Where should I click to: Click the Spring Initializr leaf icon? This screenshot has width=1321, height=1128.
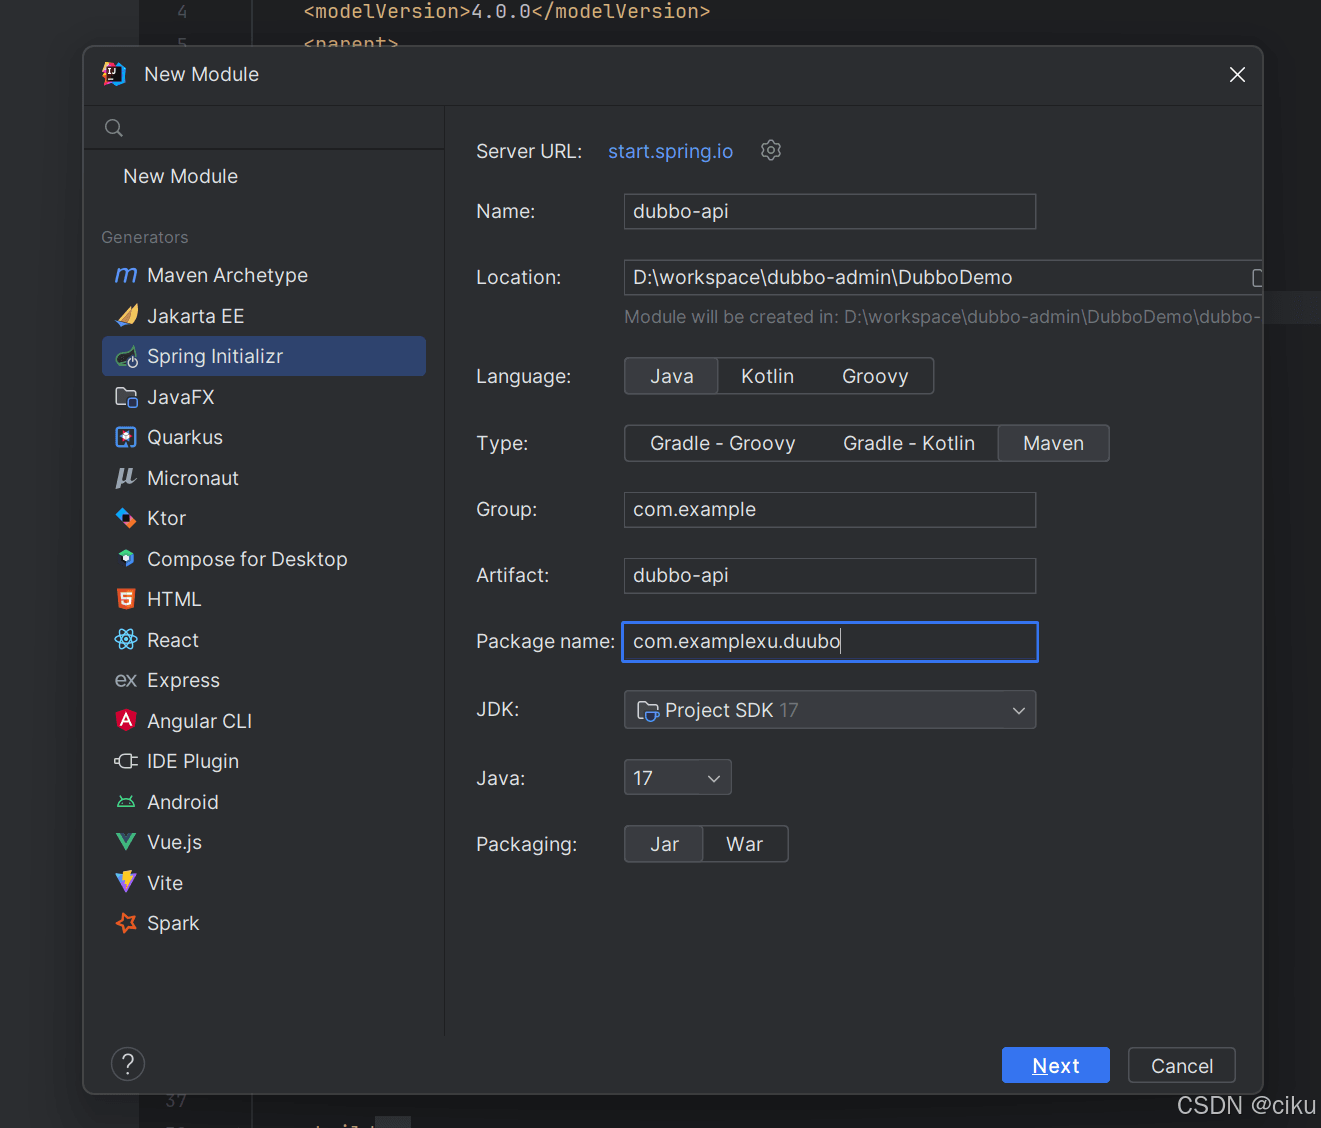127,357
